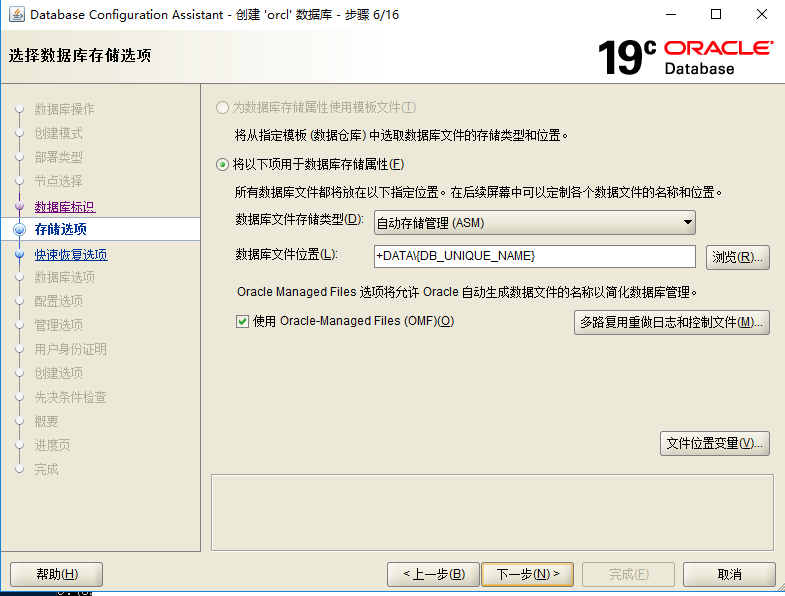
Task: Click the 文件位置变量(V)... button
Action: pyautogui.click(x=715, y=443)
